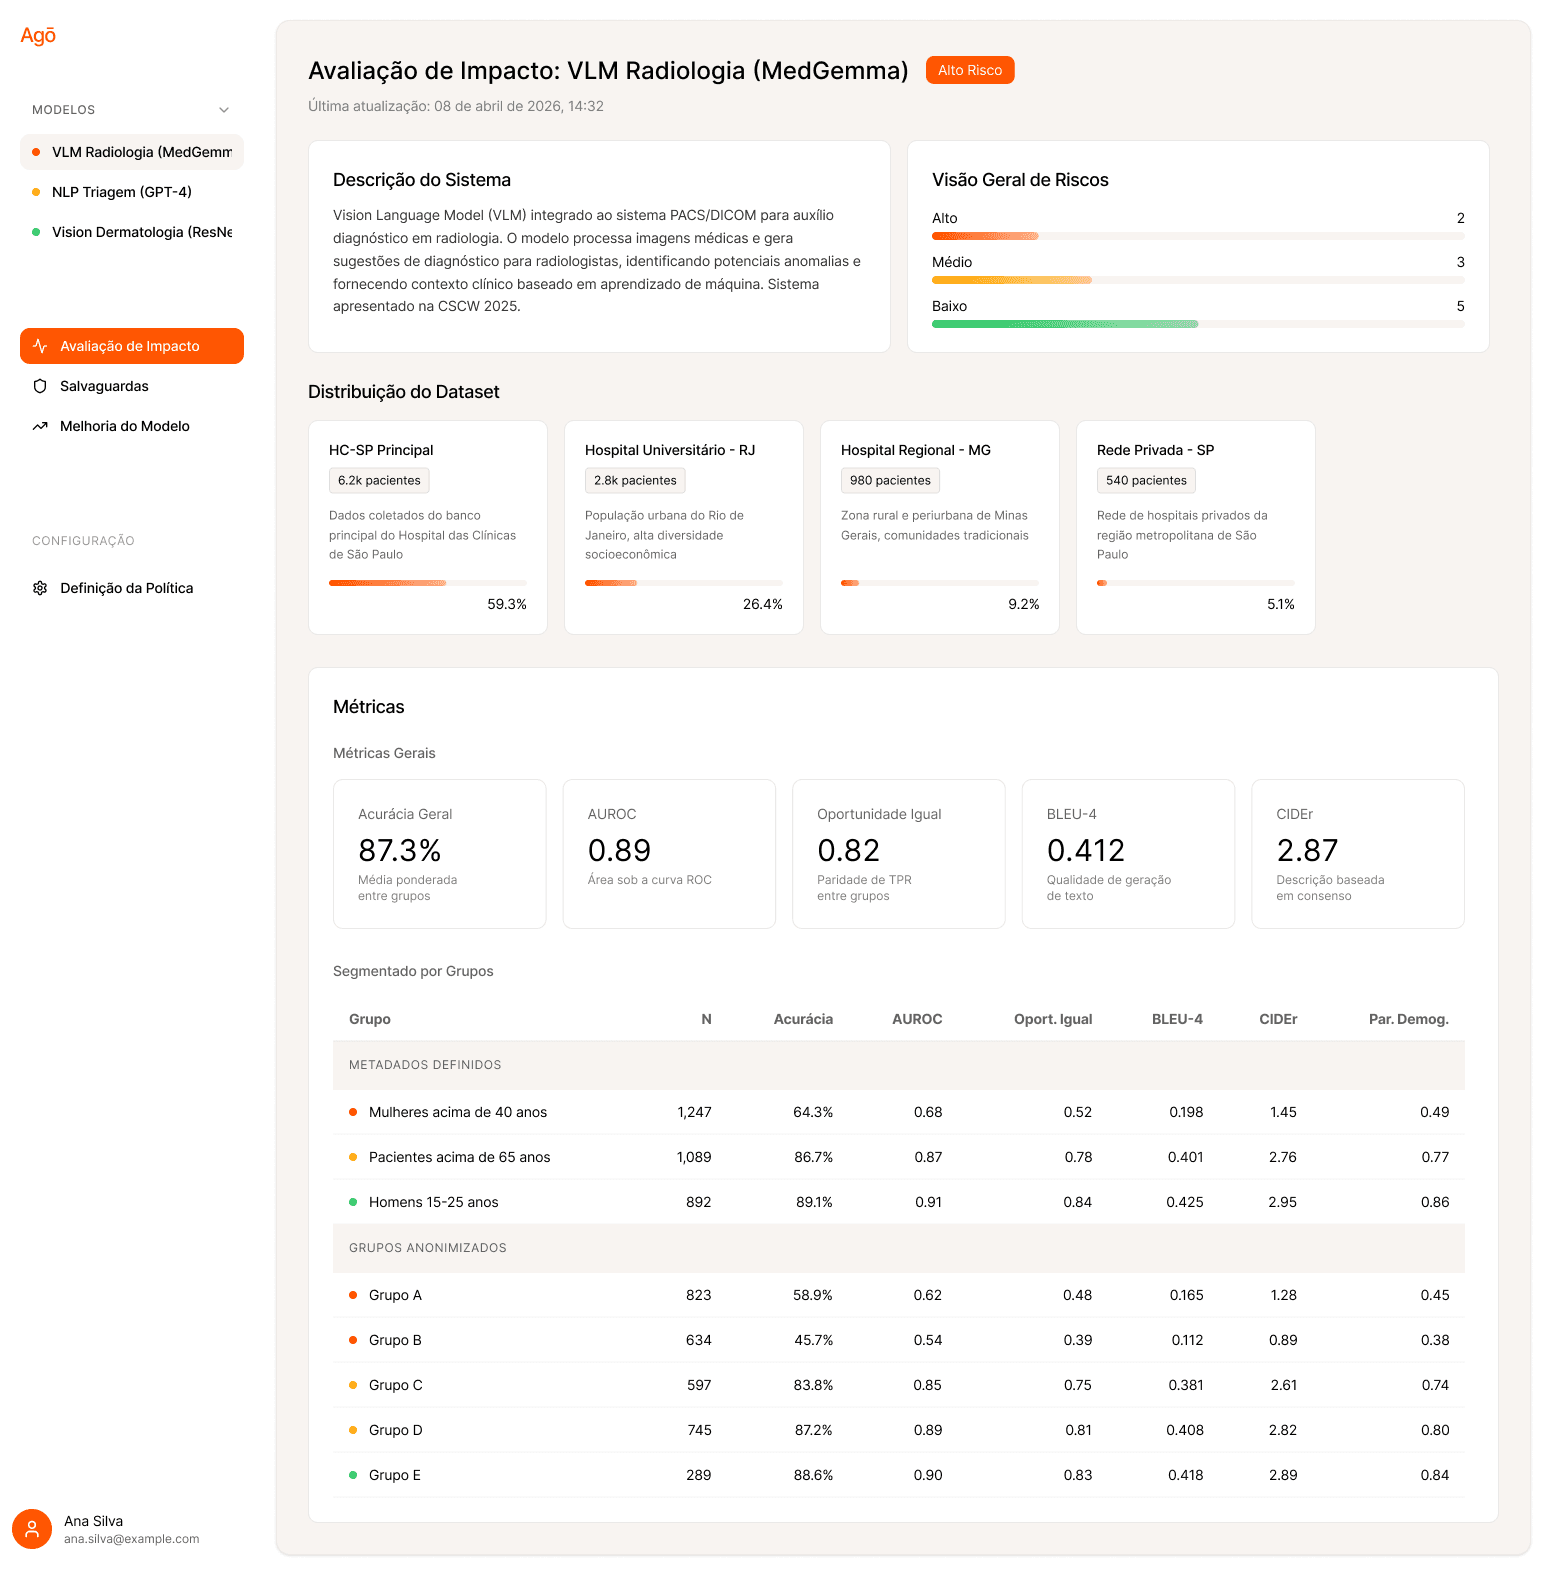Click the Agō logo
The width and height of the screenshot is (1551, 1569).
(38, 36)
